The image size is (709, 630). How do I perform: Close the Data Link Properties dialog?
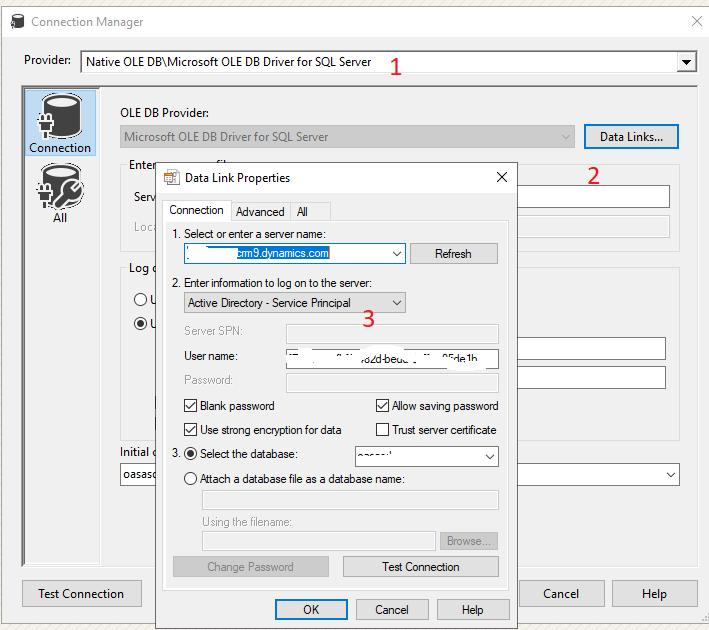[502, 177]
